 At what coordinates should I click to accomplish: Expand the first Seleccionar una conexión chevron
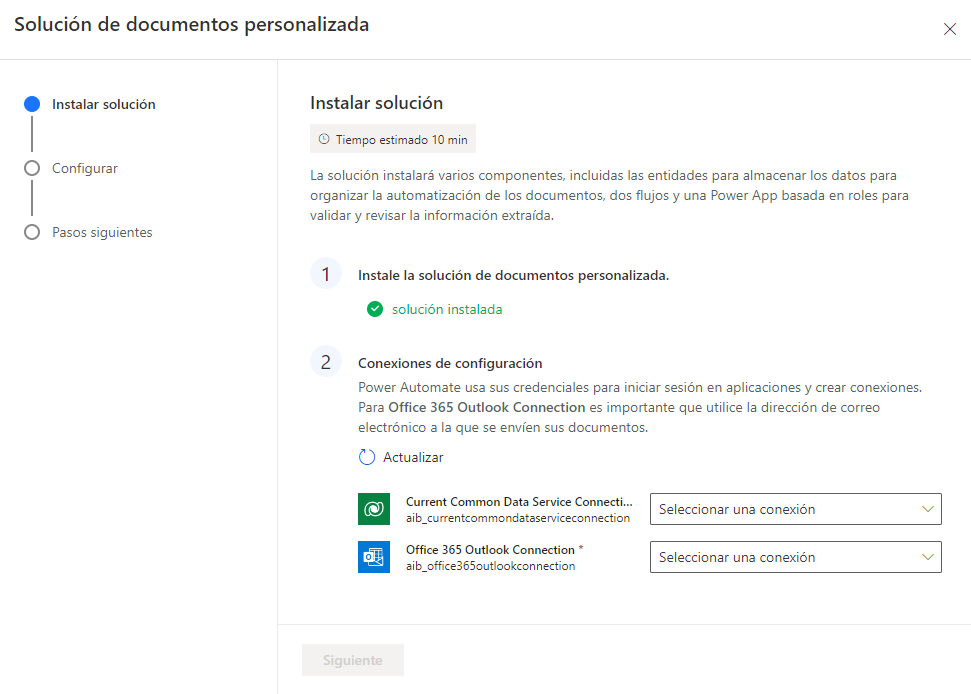pyautogui.click(x=925, y=509)
